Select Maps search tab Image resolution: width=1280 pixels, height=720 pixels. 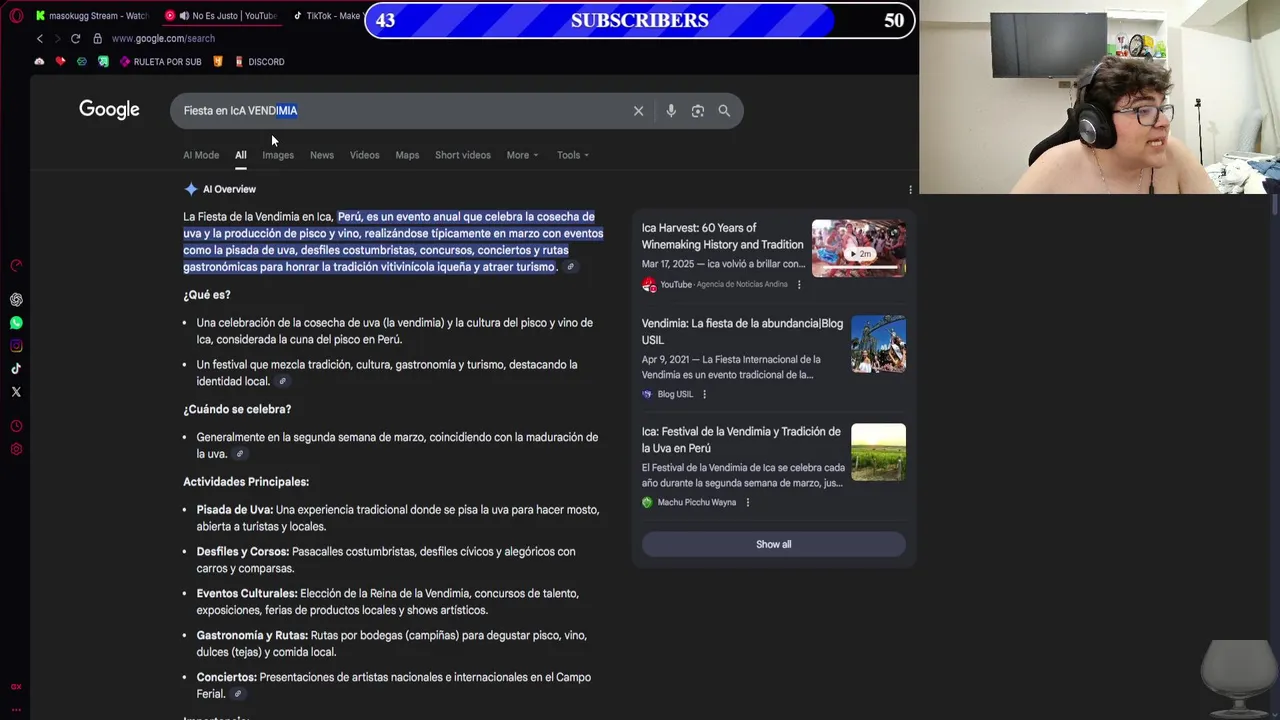click(x=407, y=155)
